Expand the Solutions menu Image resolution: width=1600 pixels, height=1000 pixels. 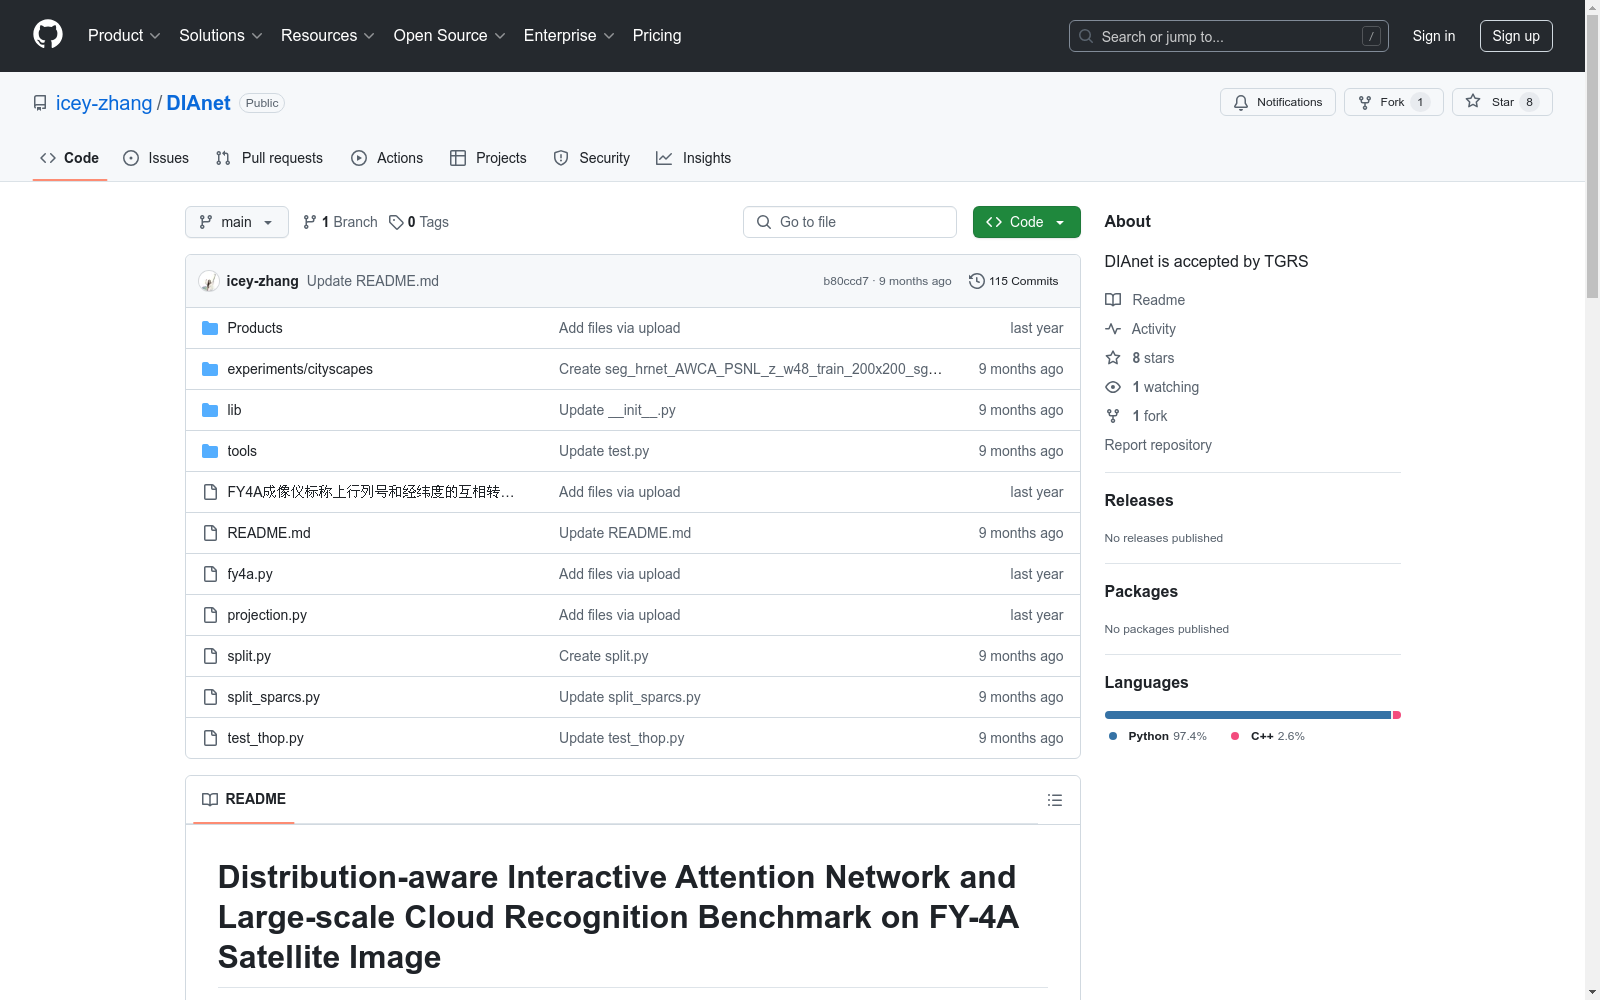pos(221,36)
